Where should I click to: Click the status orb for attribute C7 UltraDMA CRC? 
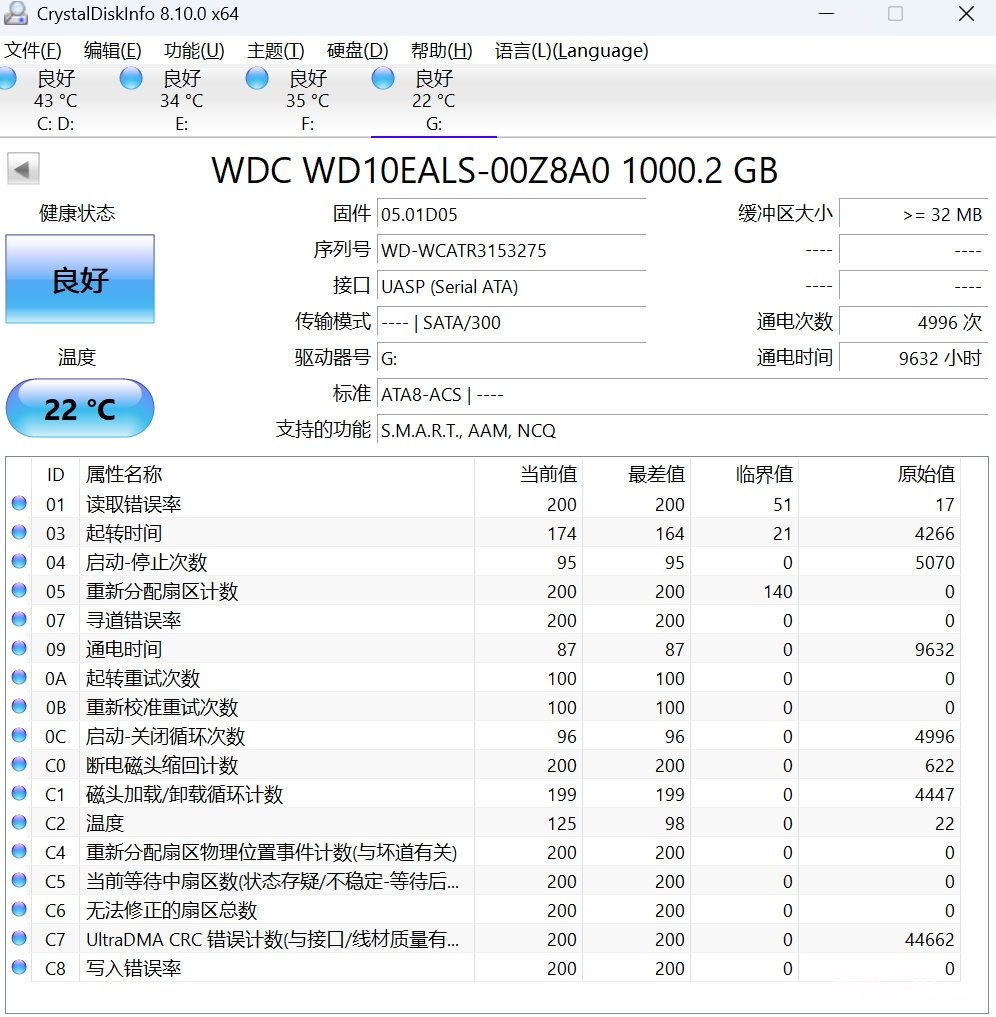coord(19,939)
